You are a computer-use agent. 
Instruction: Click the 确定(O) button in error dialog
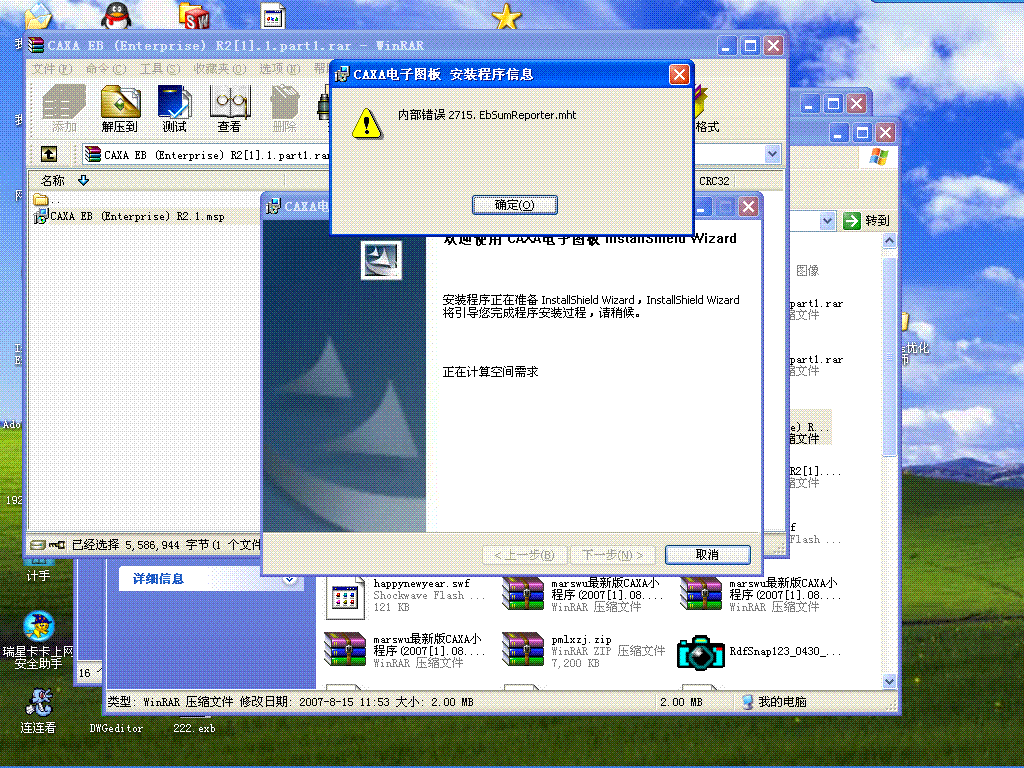click(x=515, y=205)
